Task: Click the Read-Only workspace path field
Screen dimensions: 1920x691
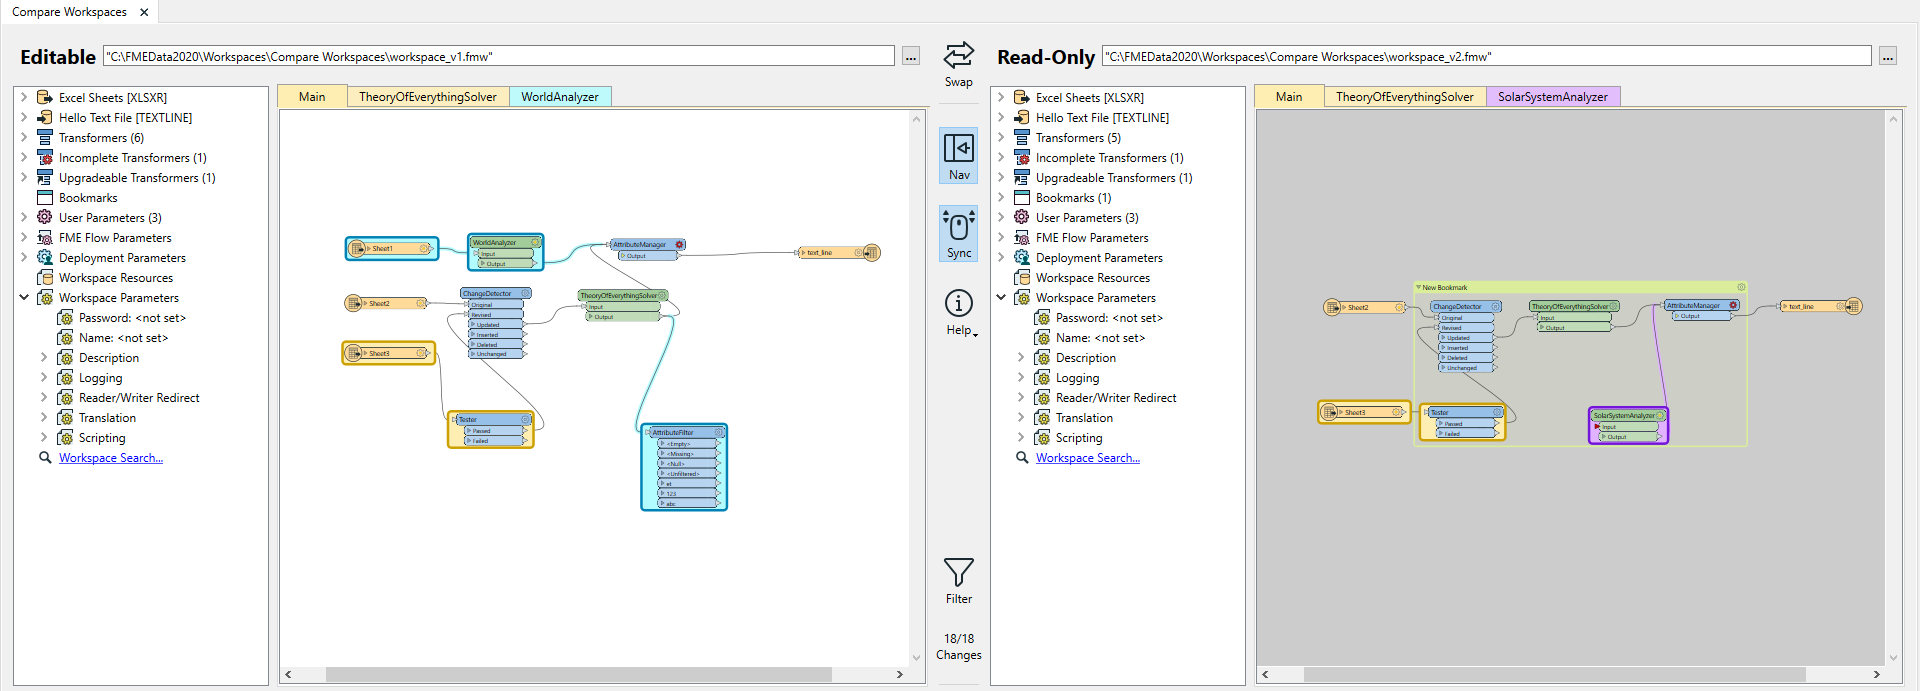Action: click(x=1486, y=57)
